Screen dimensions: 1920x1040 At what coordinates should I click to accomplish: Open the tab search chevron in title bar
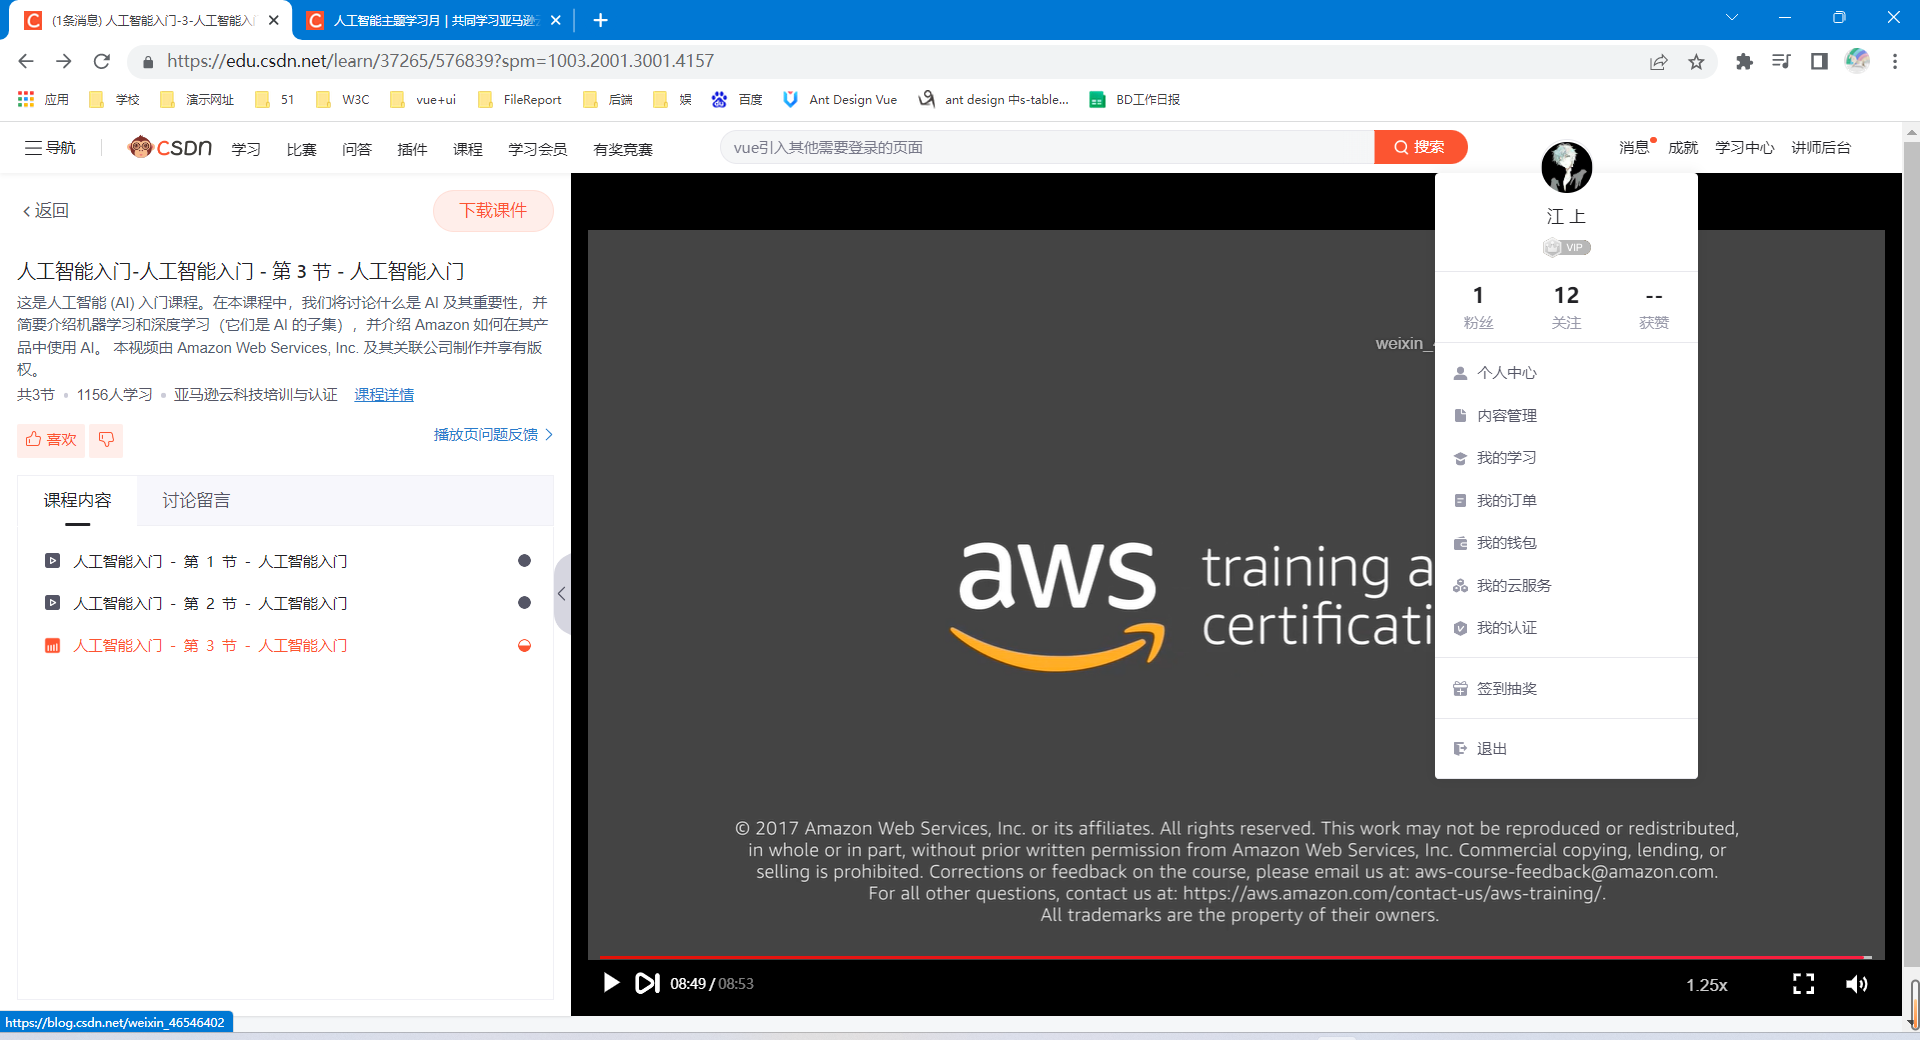(1732, 18)
